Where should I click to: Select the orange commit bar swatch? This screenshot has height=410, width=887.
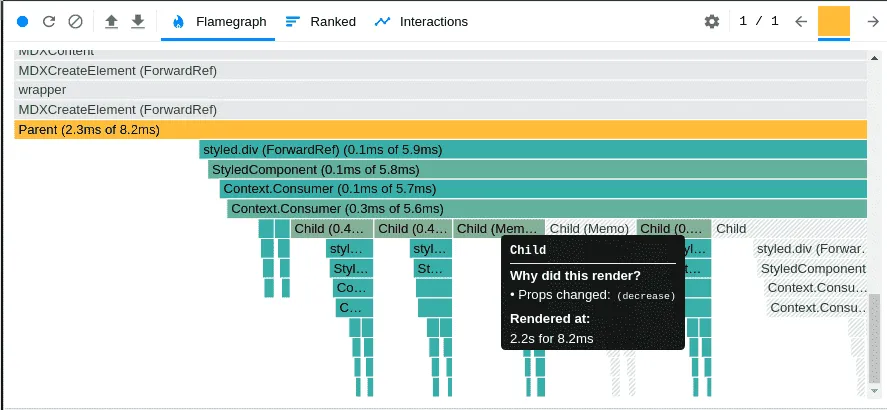(834, 21)
